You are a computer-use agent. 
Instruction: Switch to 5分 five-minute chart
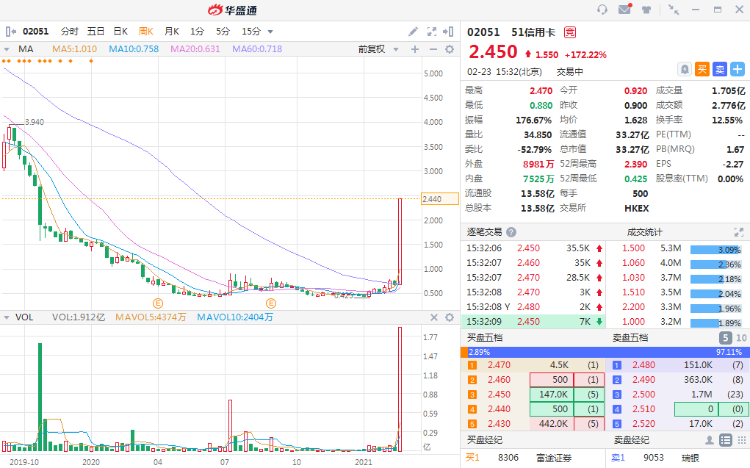coord(223,32)
